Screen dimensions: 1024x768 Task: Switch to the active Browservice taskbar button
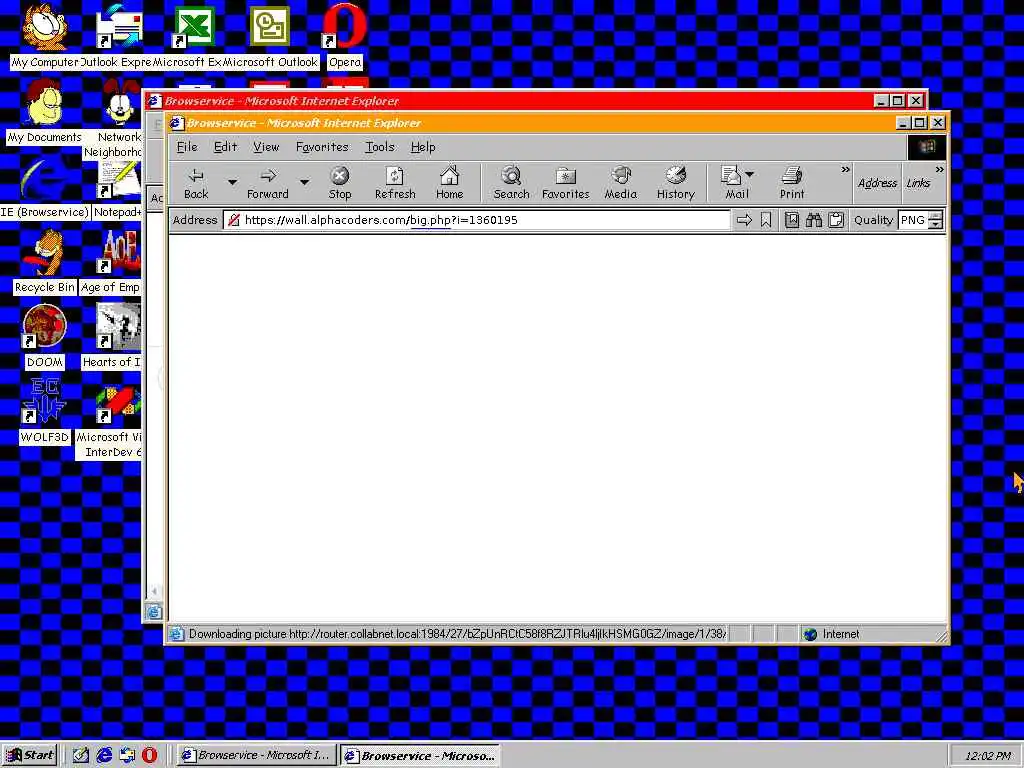(x=420, y=756)
